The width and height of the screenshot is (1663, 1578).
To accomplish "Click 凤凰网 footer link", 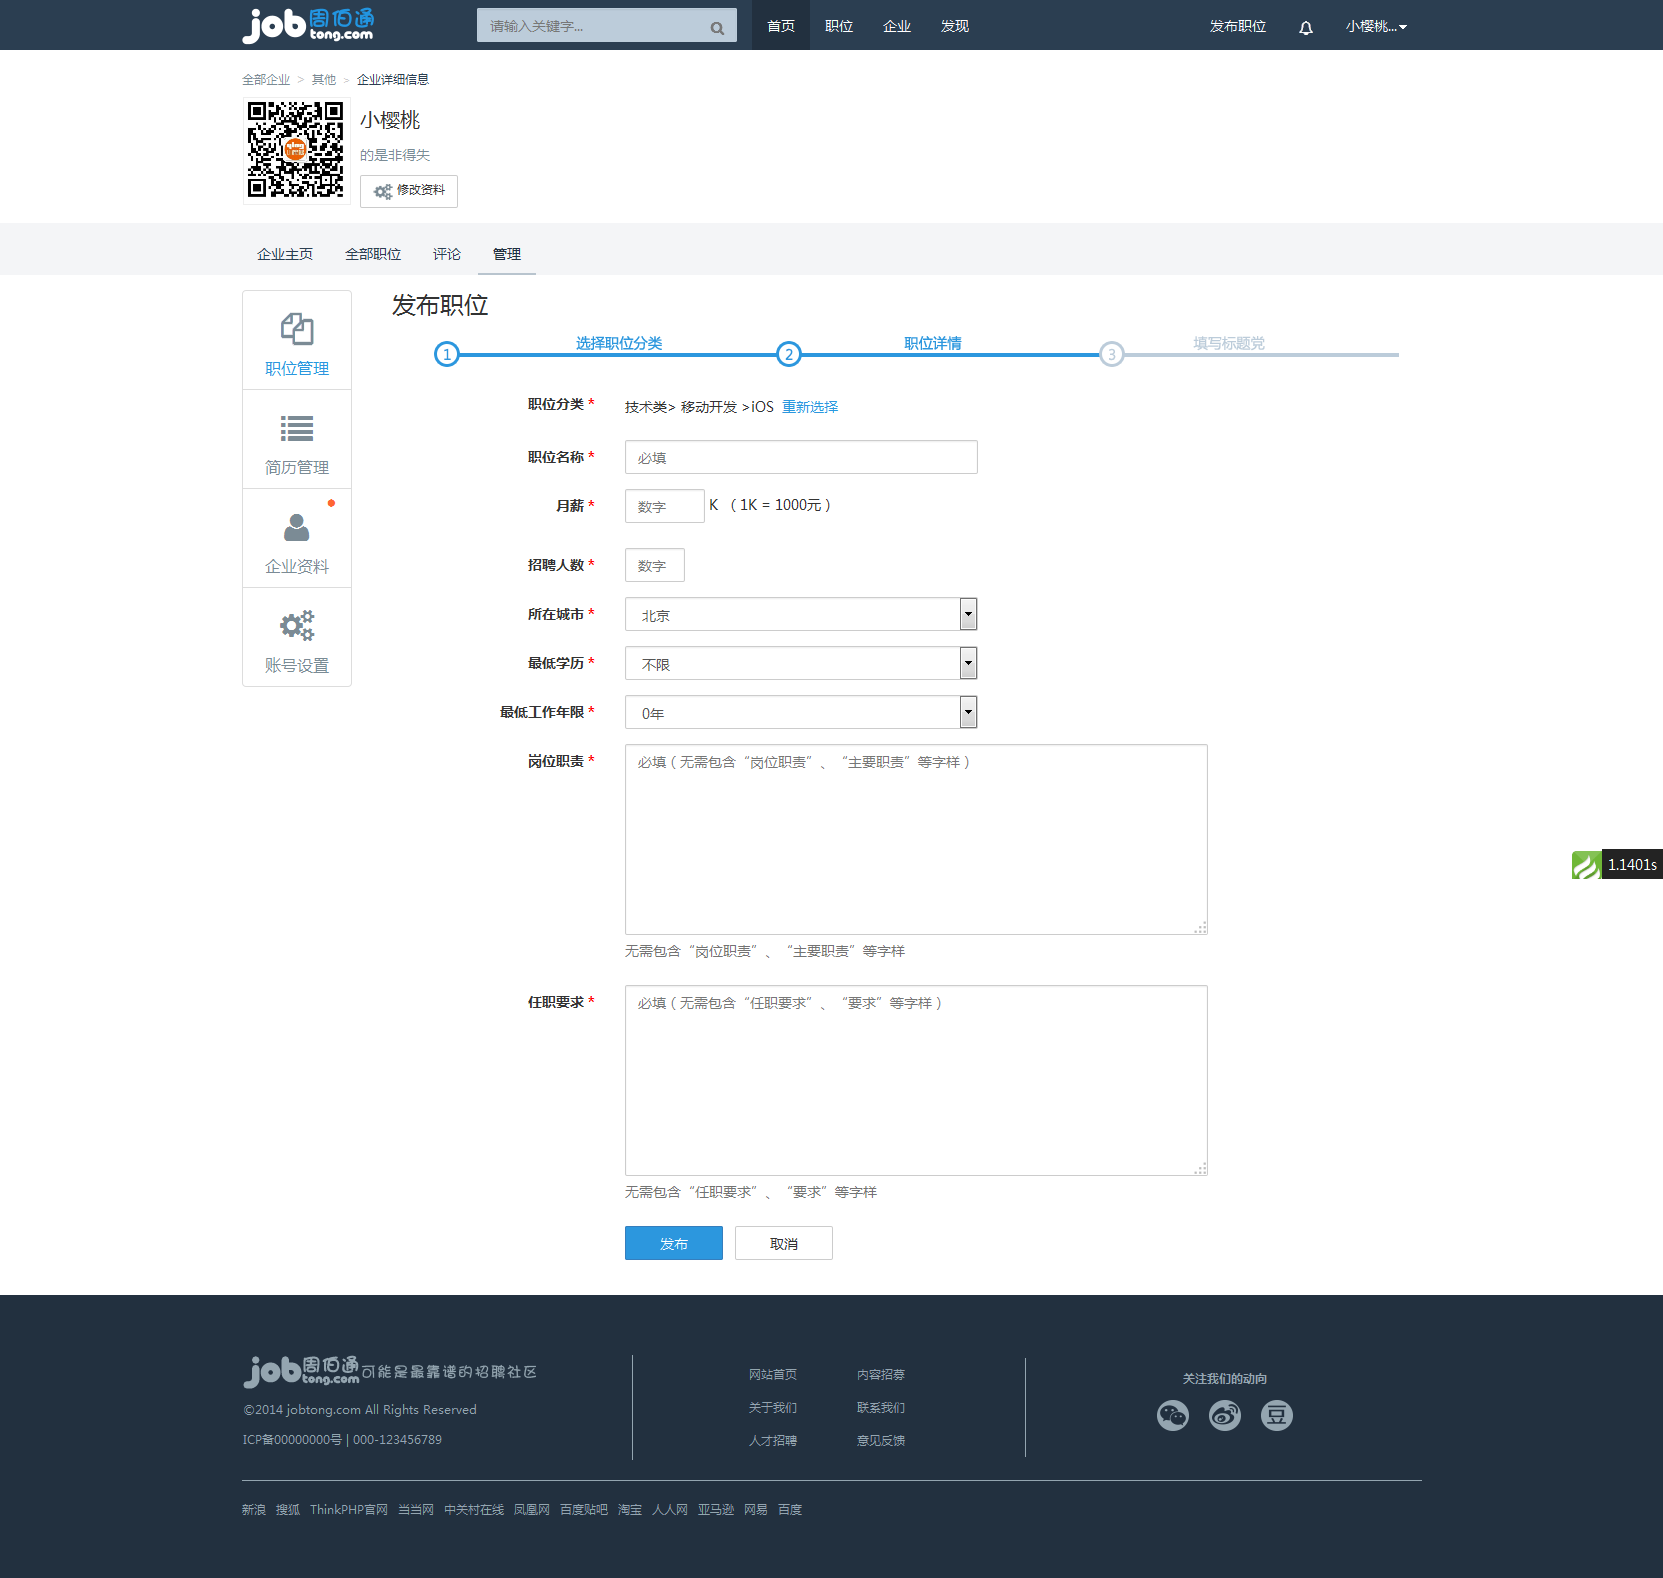I will [532, 1510].
